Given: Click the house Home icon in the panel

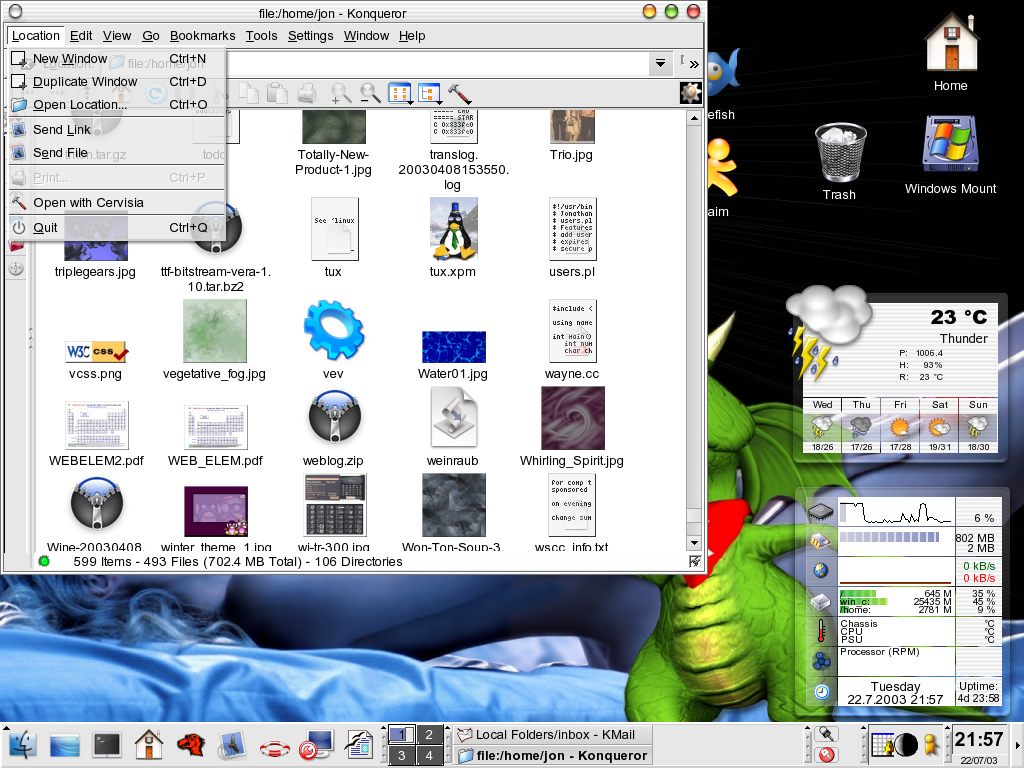Looking at the screenshot, I should [149, 744].
